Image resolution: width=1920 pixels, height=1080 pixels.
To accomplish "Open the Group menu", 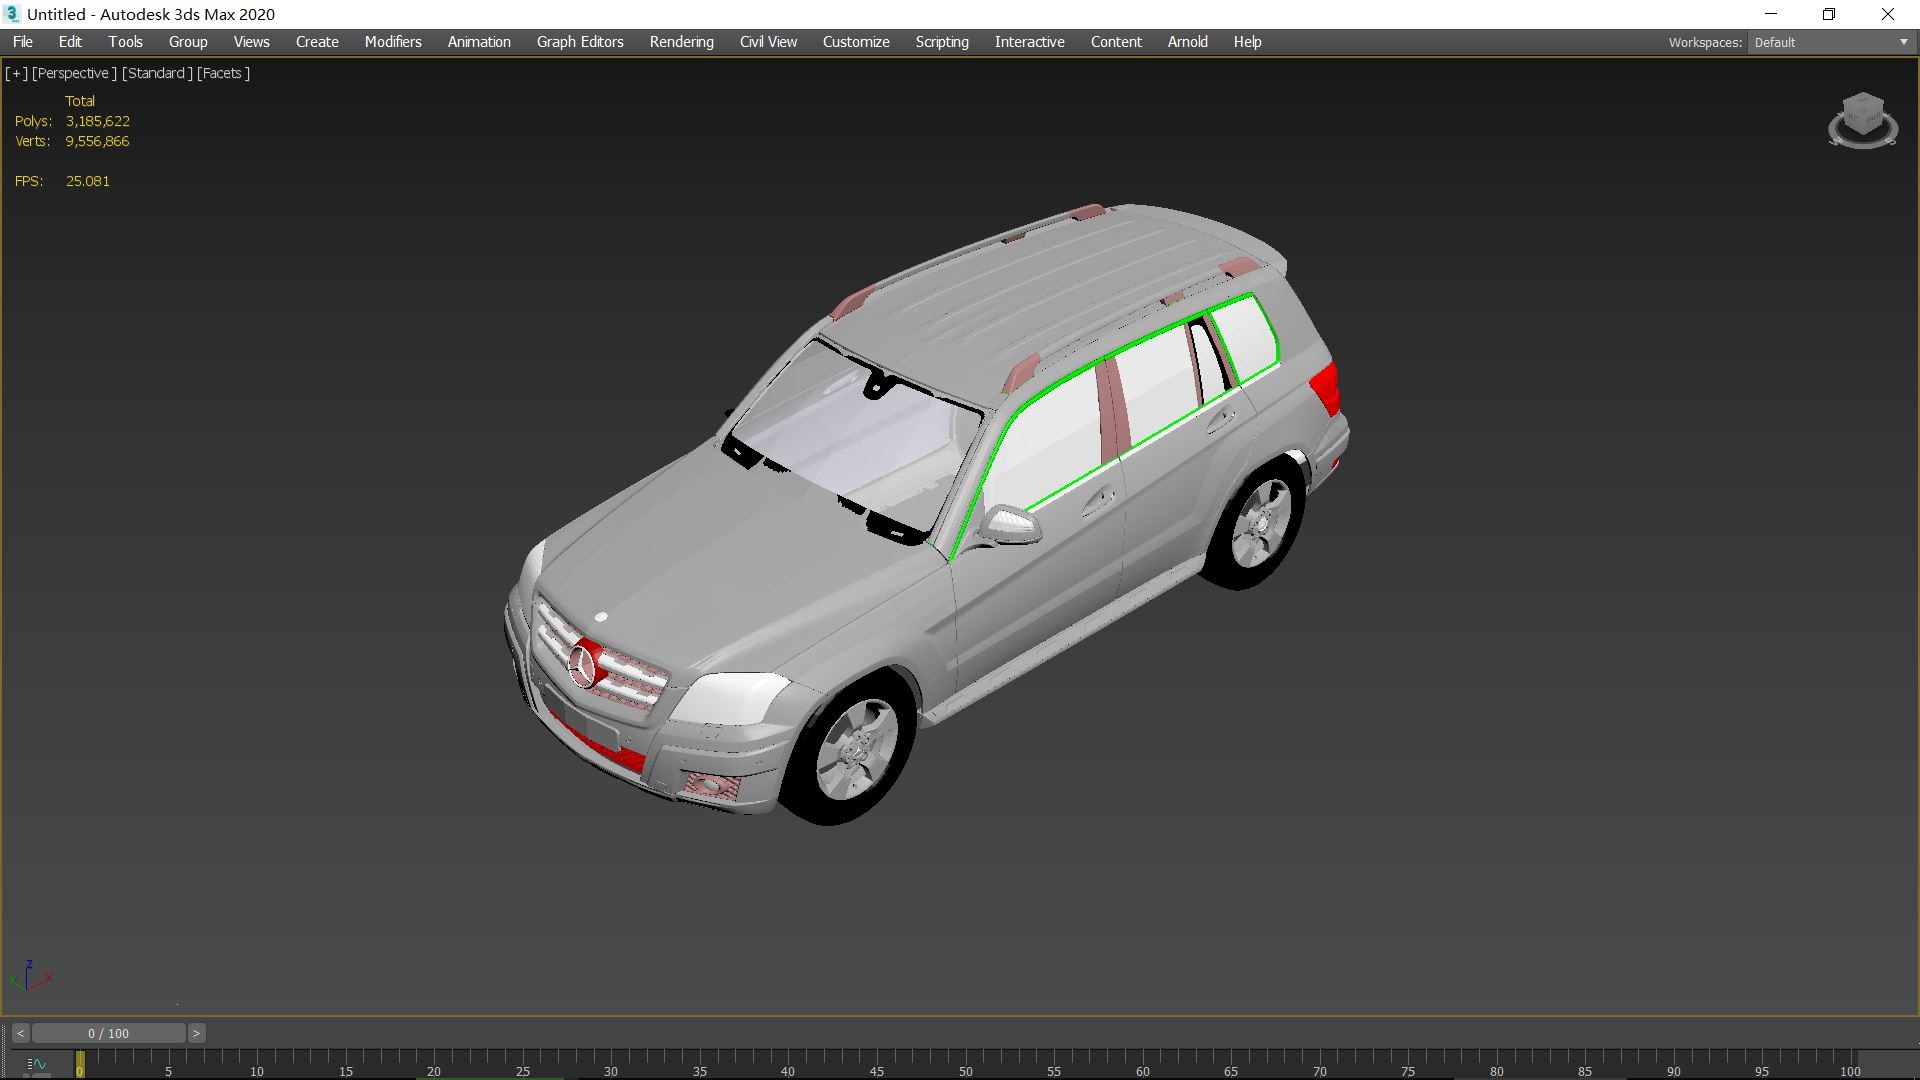I will point(188,42).
